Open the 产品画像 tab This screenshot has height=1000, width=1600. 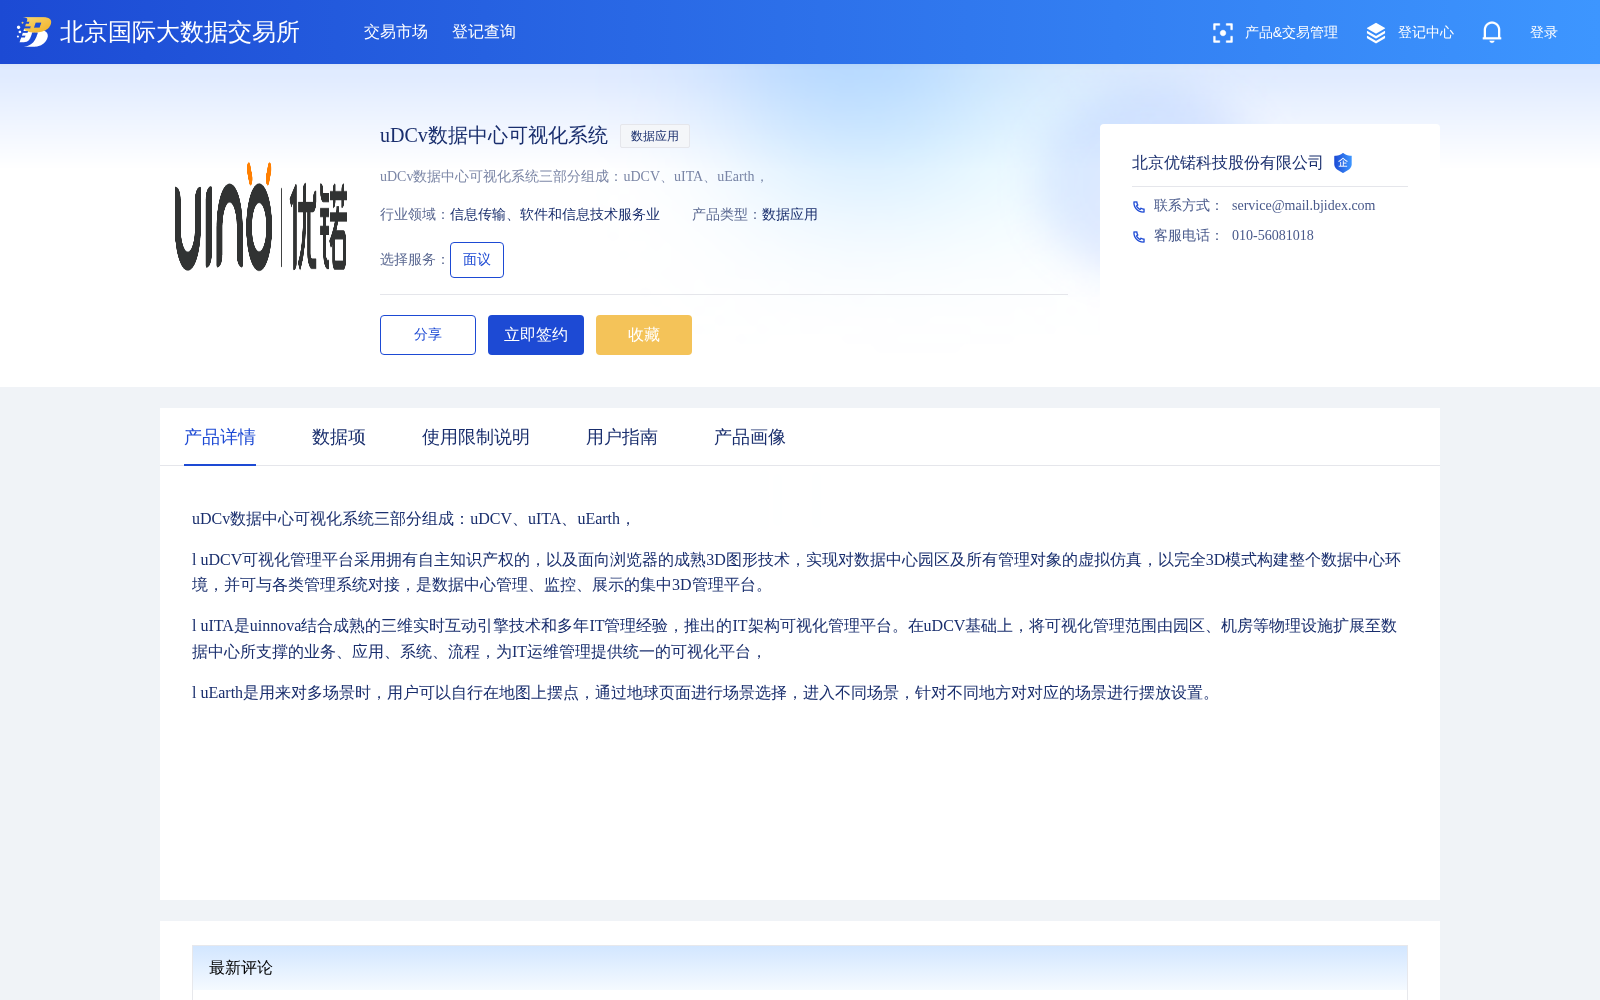(750, 437)
